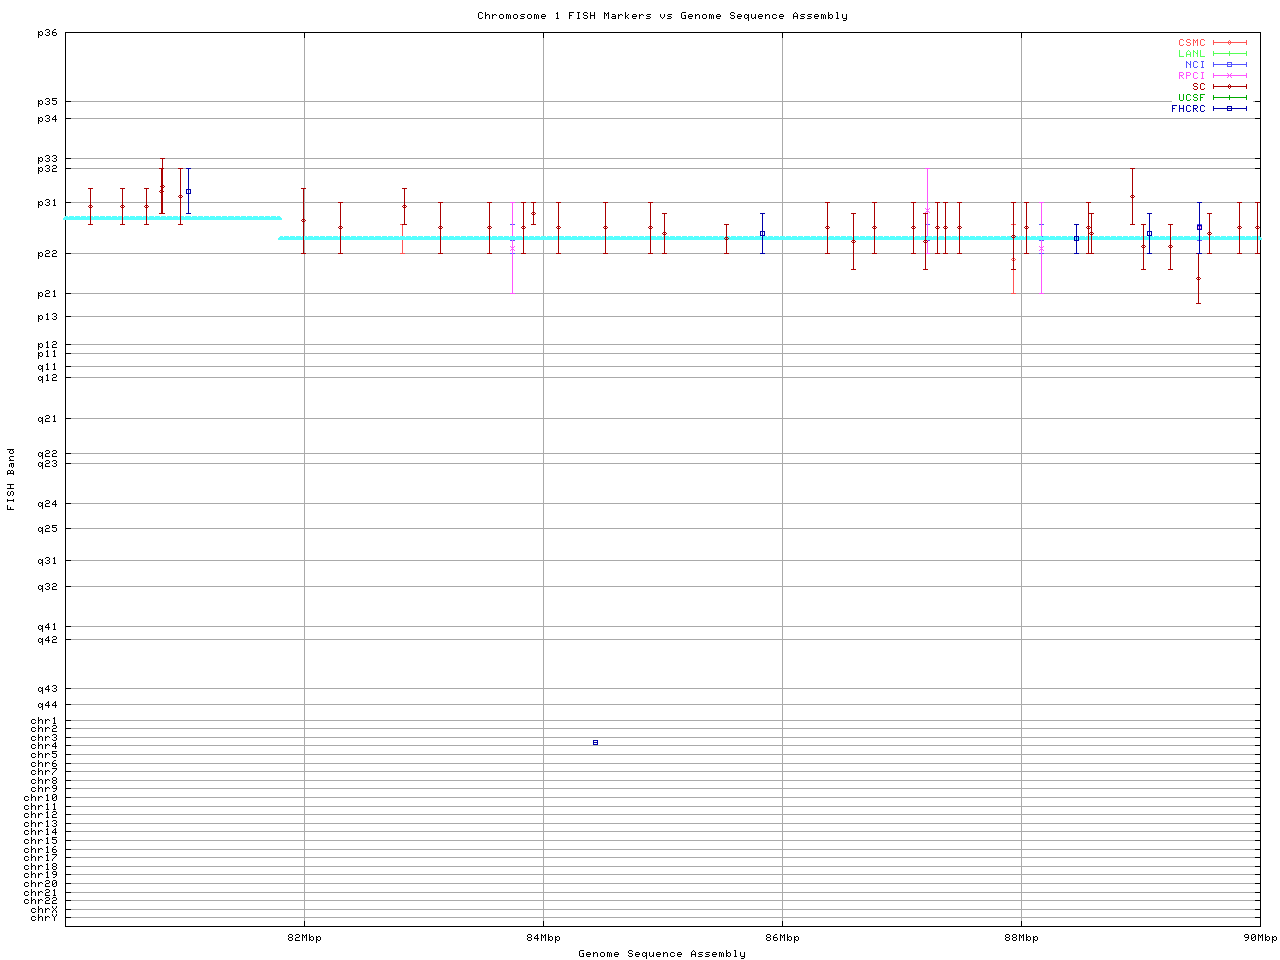Click the chart title text
1280x960 pixels.
pos(662,16)
